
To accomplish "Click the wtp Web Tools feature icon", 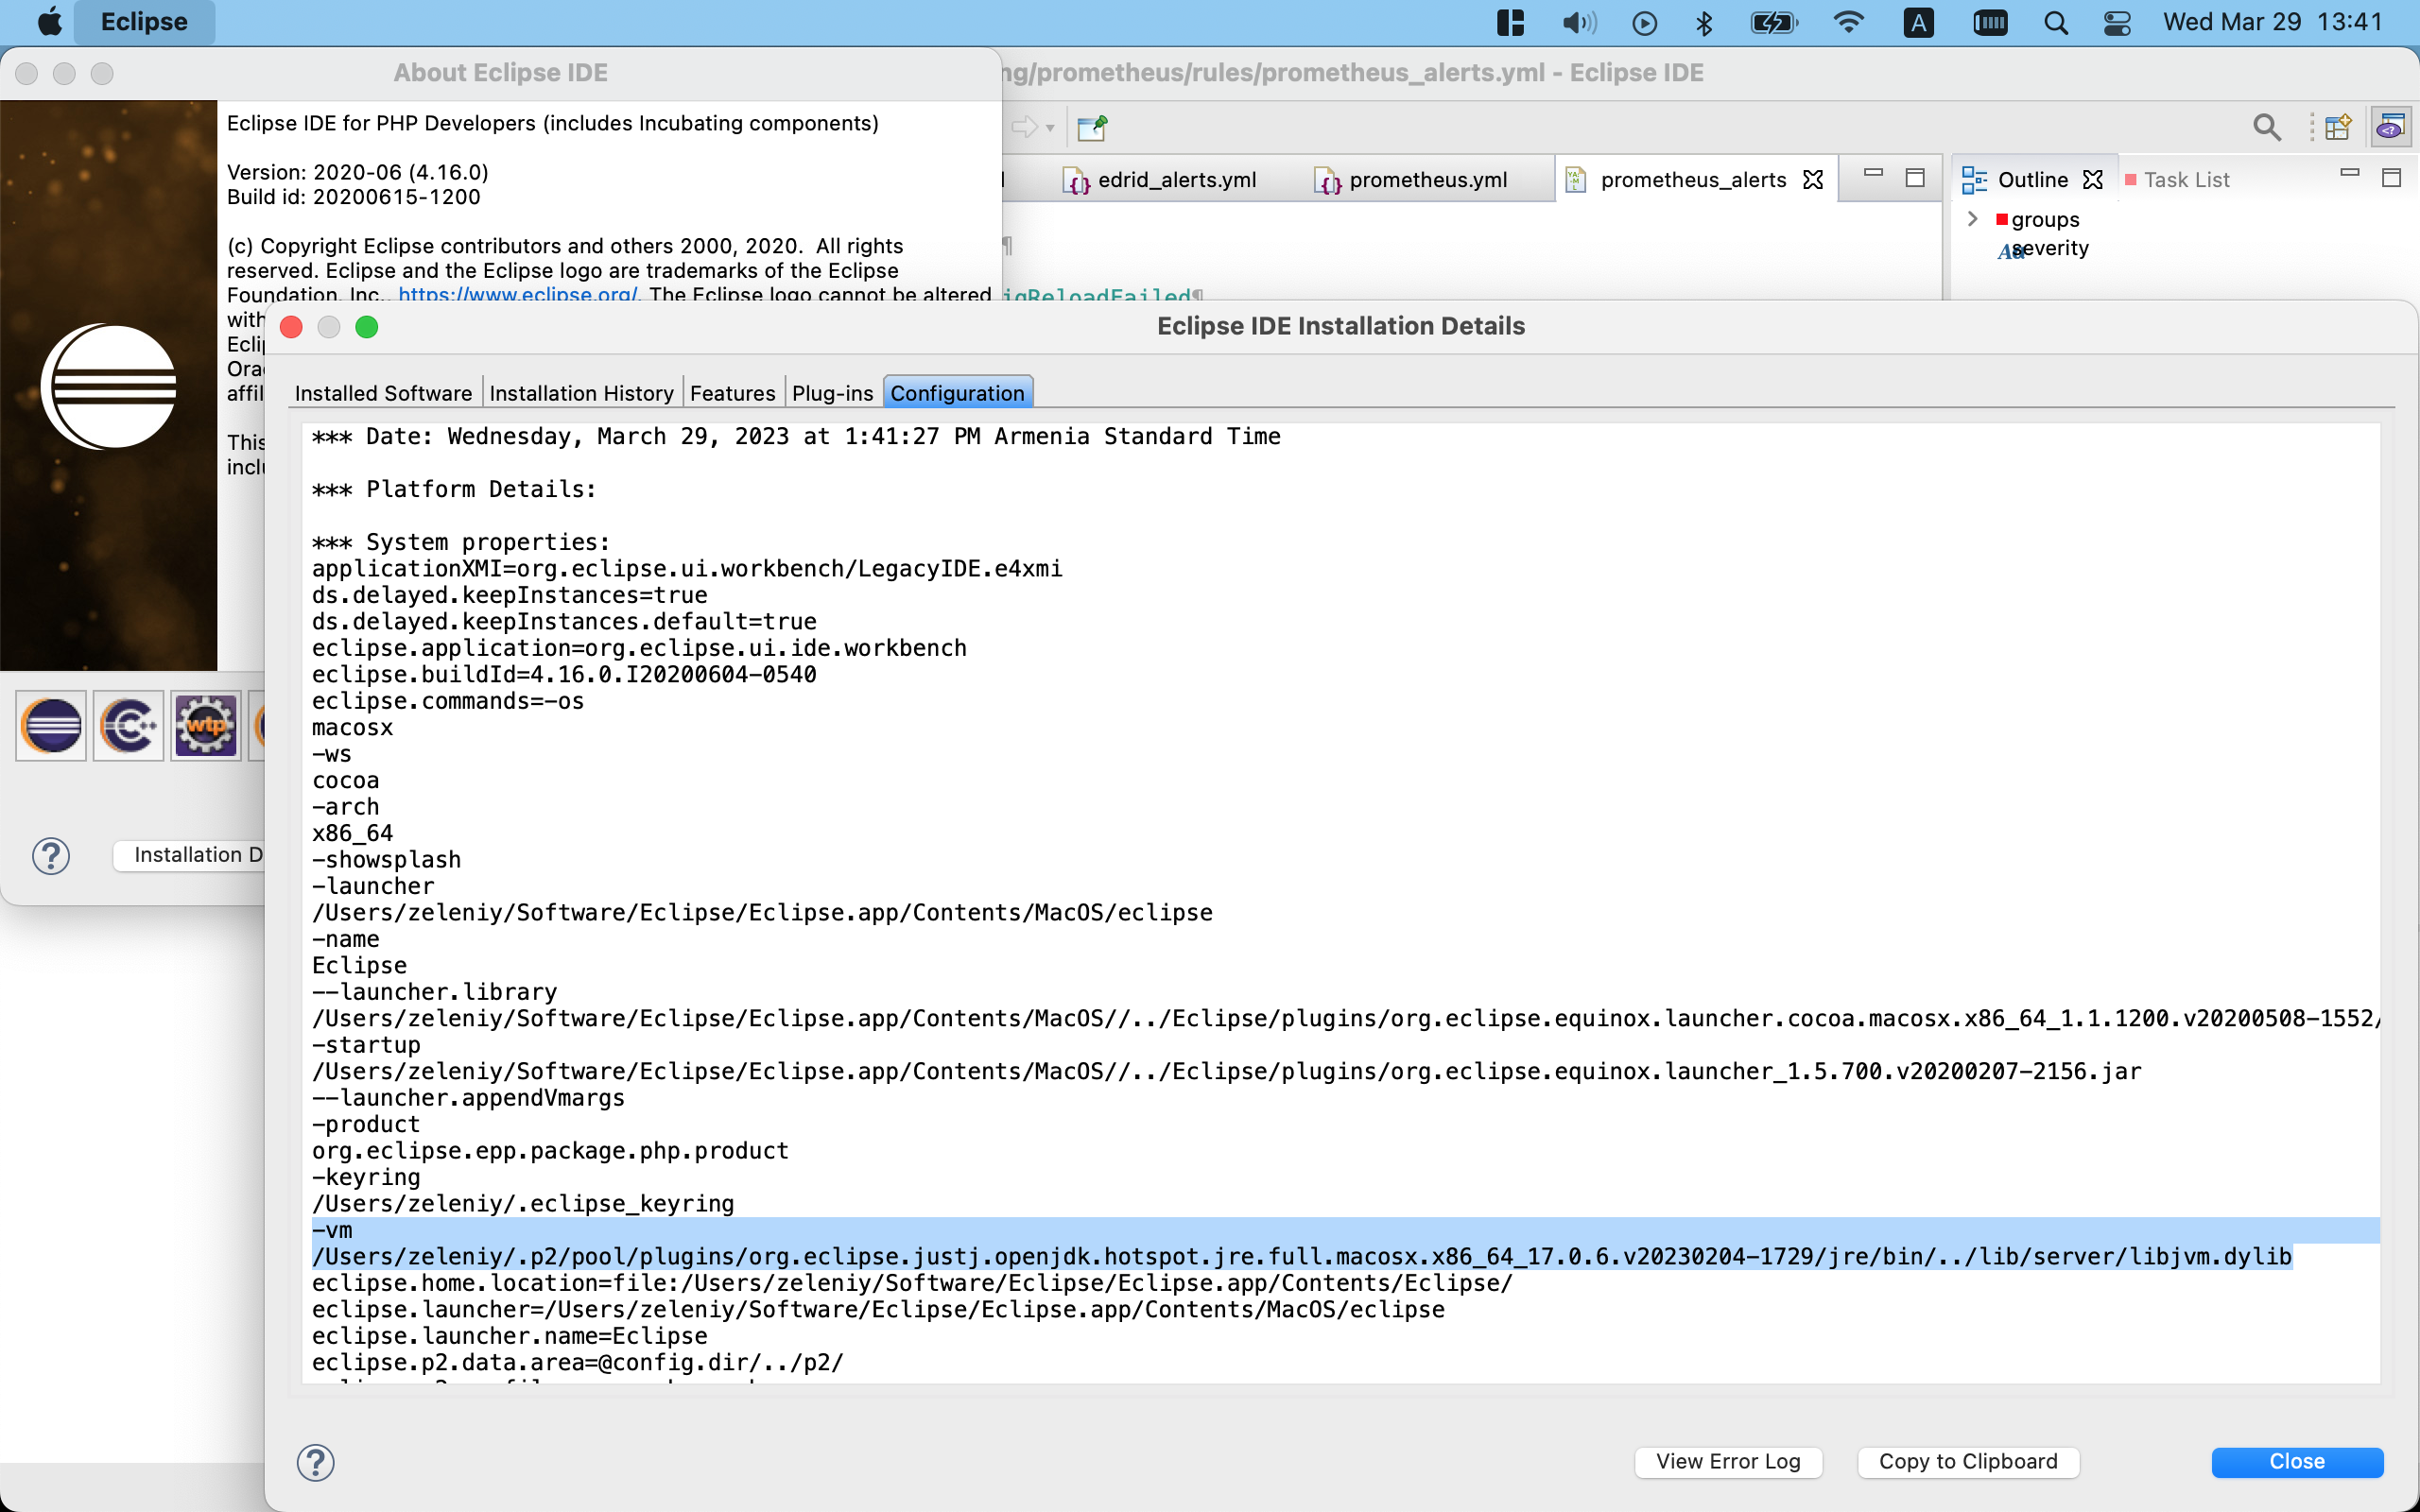I will tap(204, 725).
